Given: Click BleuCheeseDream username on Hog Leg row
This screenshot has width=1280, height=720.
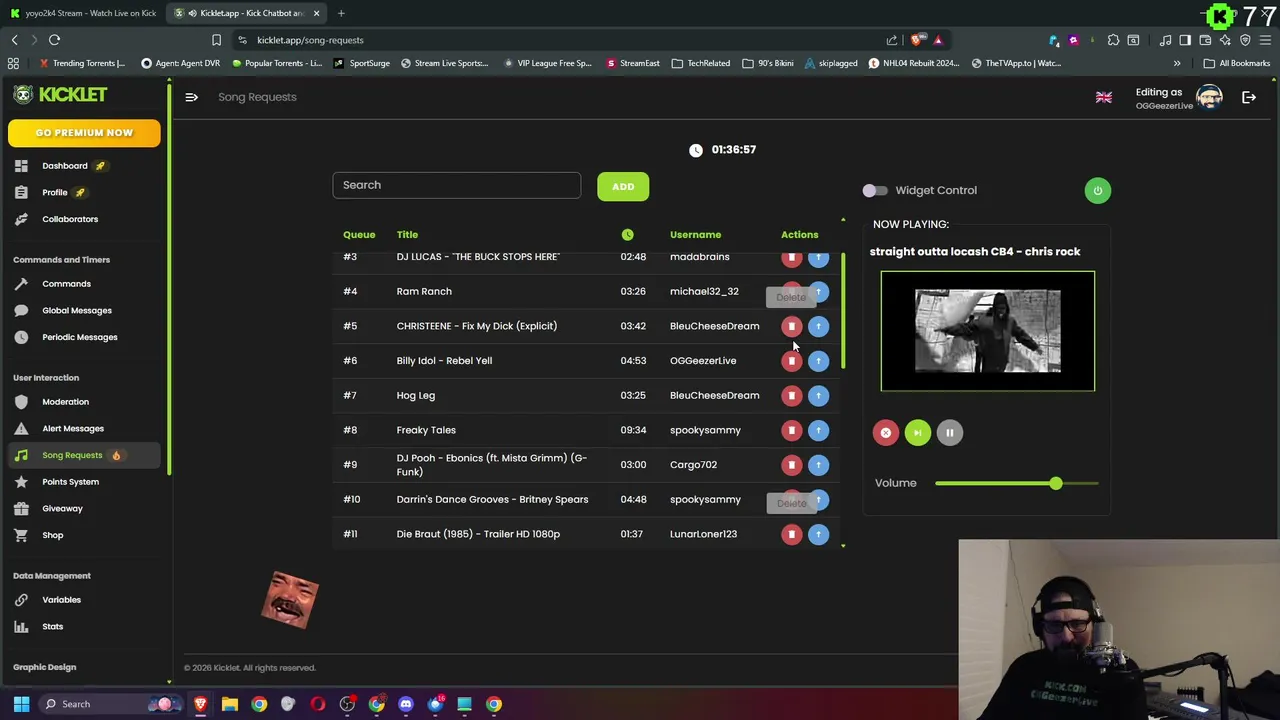Looking at the screenshot, I should coord(714,396).
